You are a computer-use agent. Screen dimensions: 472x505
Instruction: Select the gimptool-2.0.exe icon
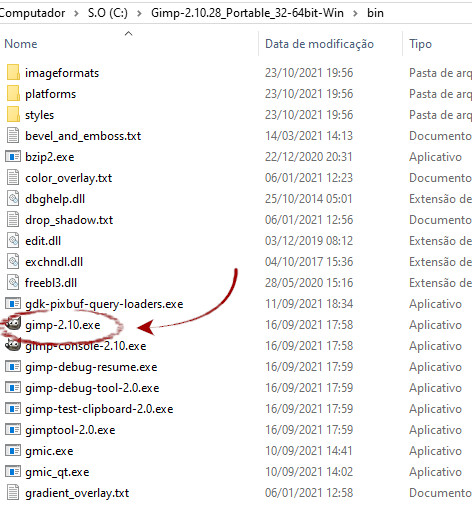(13, 430)
